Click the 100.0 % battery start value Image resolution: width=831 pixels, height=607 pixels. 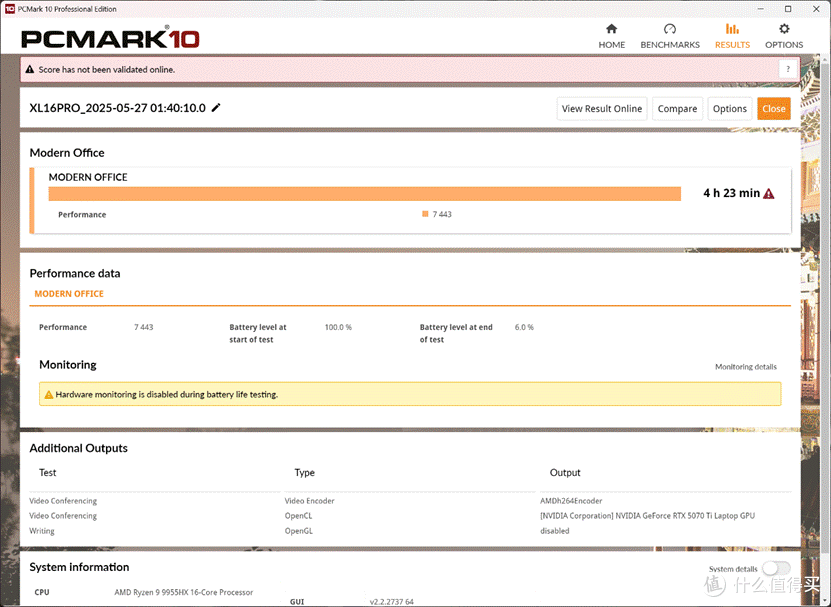click(x=338, y=328)
